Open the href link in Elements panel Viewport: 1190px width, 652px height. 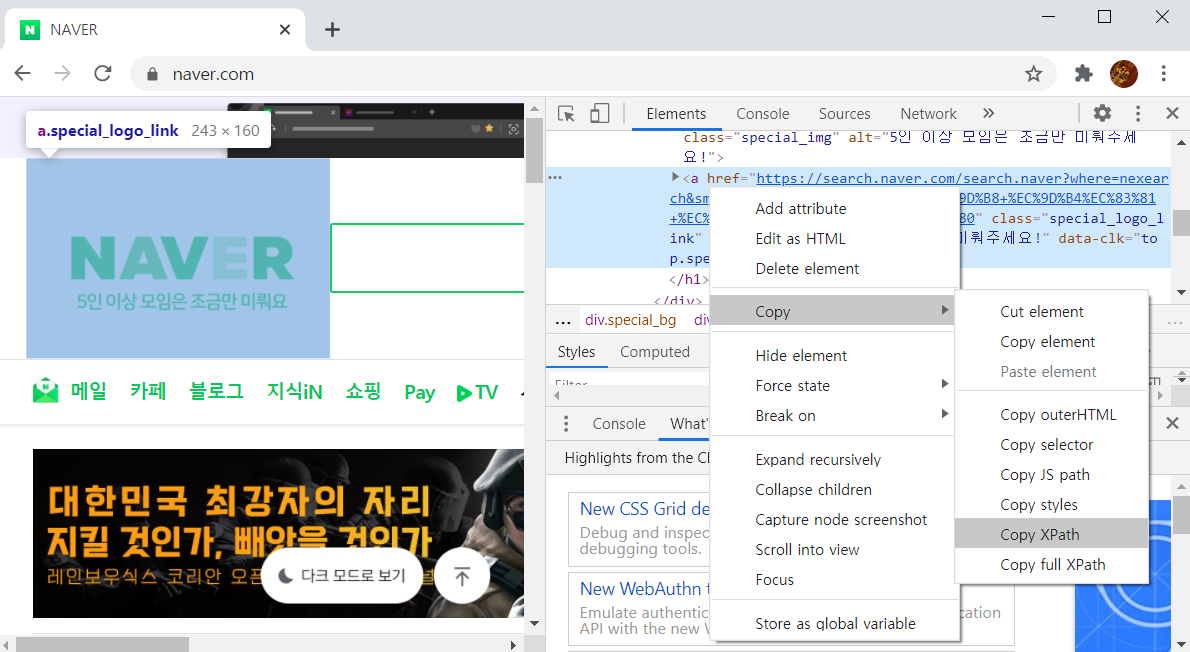coord(962,178)
